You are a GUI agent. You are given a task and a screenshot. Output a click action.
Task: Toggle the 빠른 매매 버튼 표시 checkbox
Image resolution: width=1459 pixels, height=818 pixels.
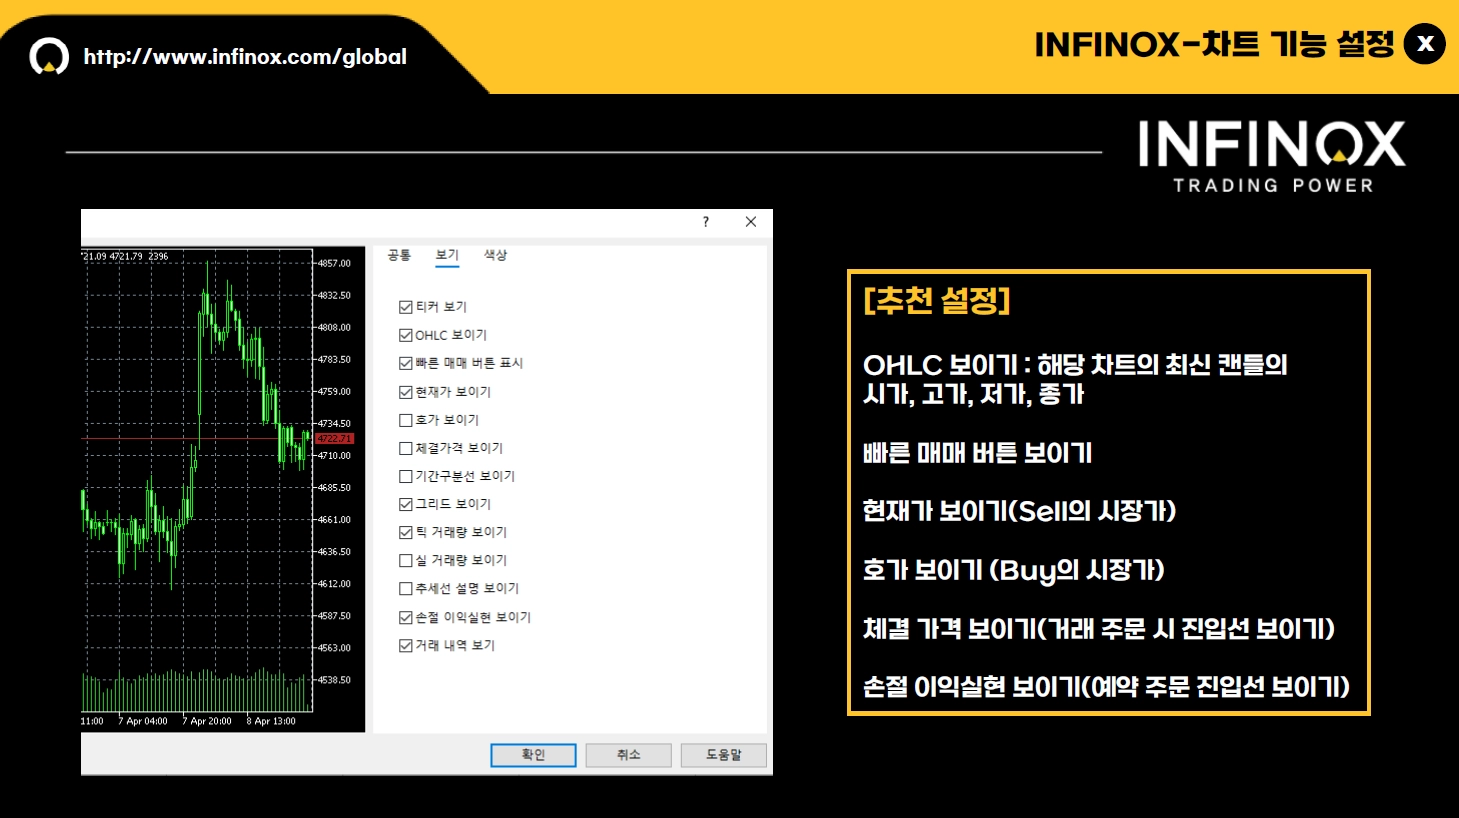(405, 363)
